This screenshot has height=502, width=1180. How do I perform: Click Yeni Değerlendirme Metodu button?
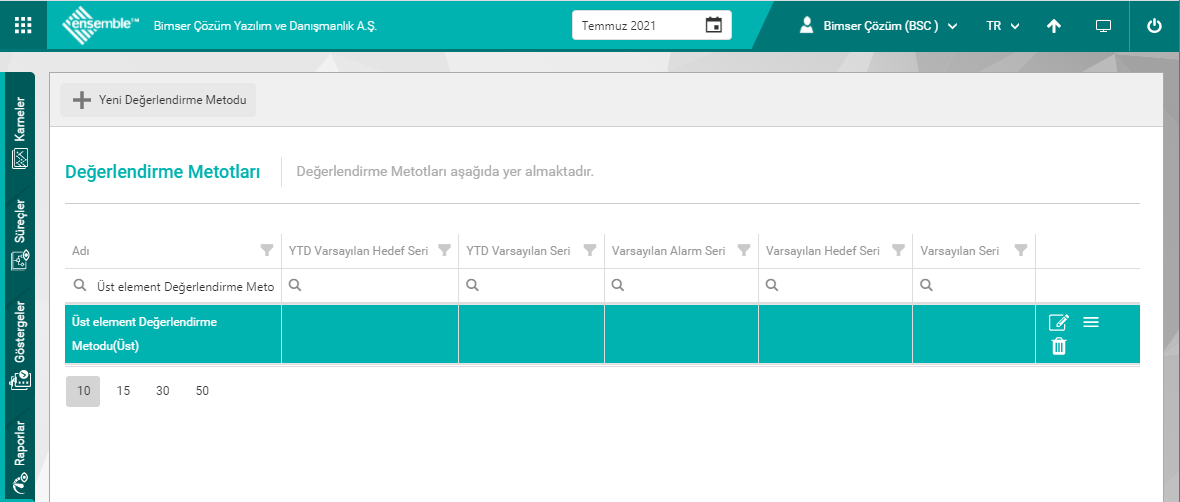(158, 99)
